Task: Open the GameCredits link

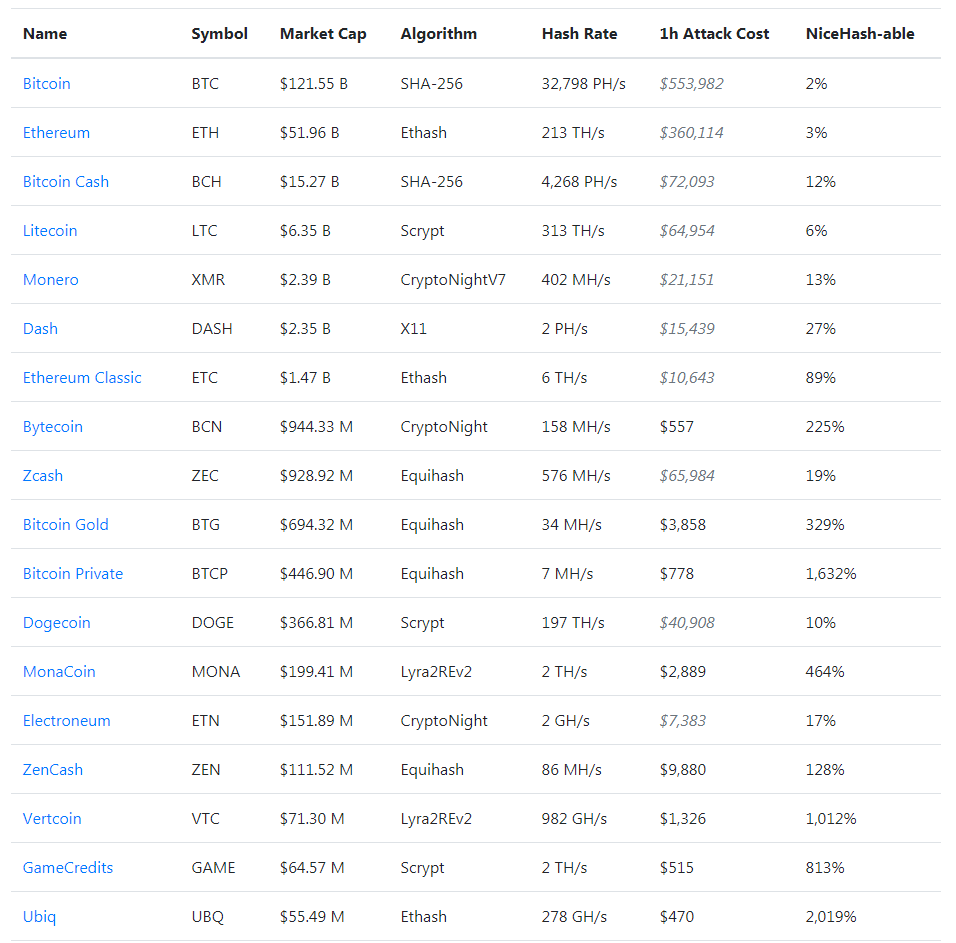Action: pyautogui.click(x=68, y=868)
